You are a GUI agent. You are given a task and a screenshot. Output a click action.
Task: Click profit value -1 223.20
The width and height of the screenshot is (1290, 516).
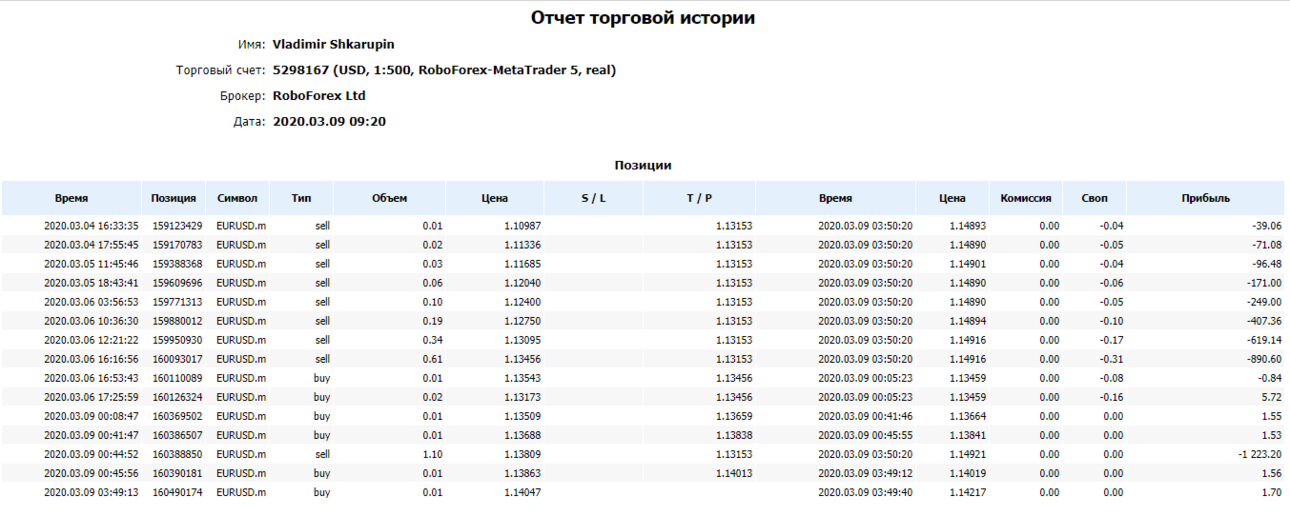[1258, 454]
